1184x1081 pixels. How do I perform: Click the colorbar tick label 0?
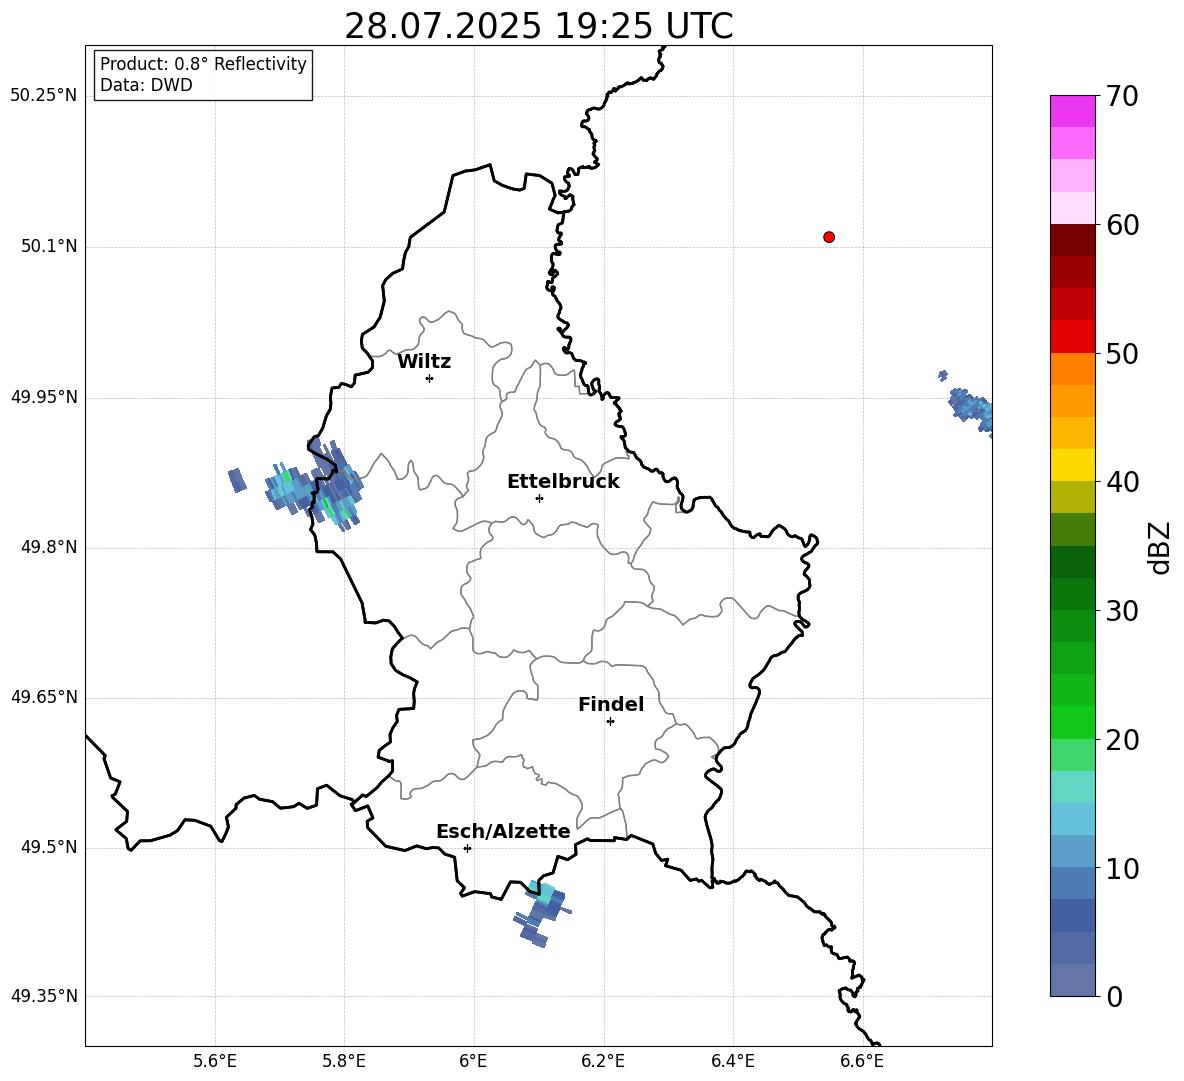1114,996
